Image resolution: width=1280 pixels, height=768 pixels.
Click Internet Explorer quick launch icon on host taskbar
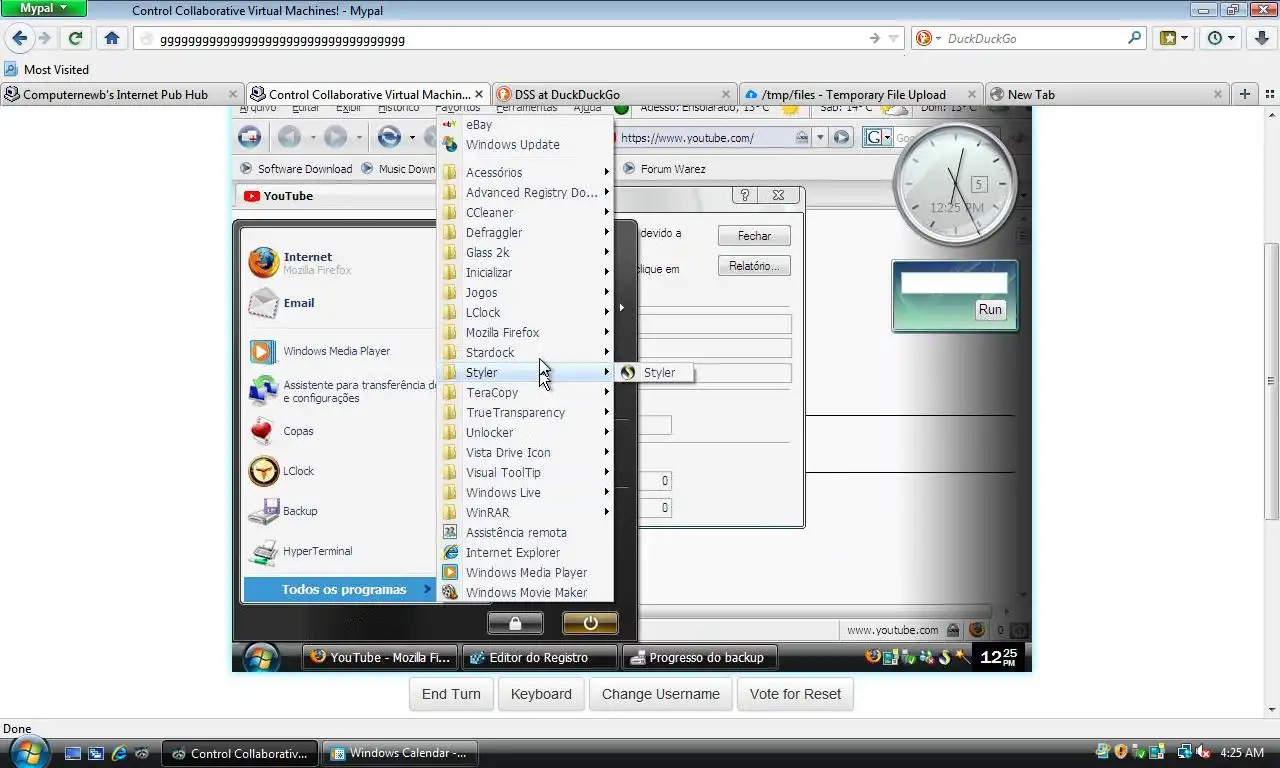pyautogui.click(x=119, y=753)
